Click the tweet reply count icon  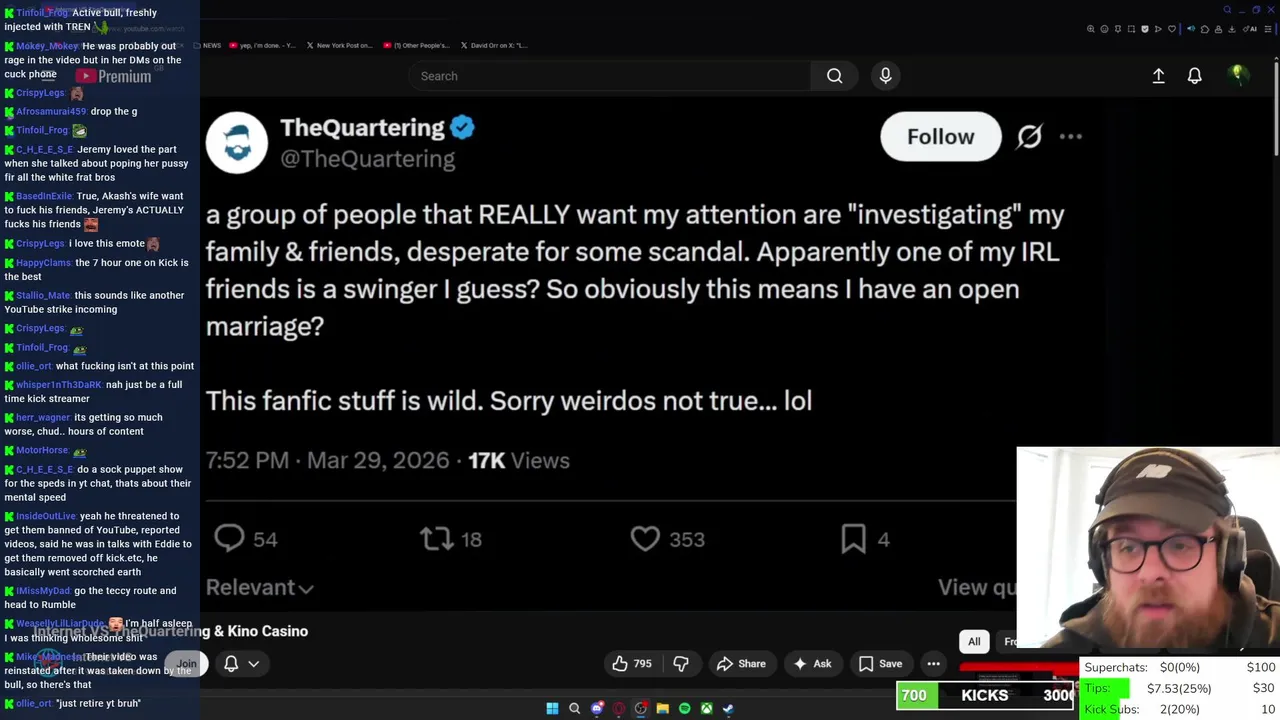pos(230,539)
